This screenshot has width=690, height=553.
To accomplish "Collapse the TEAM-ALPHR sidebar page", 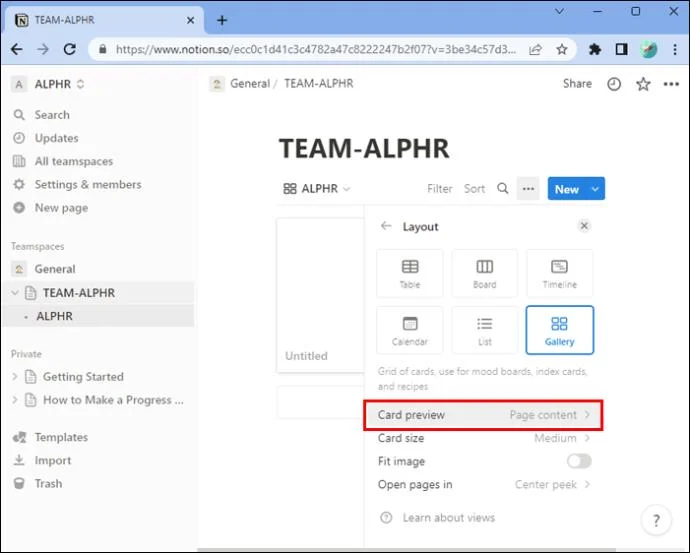I will 15,293.
